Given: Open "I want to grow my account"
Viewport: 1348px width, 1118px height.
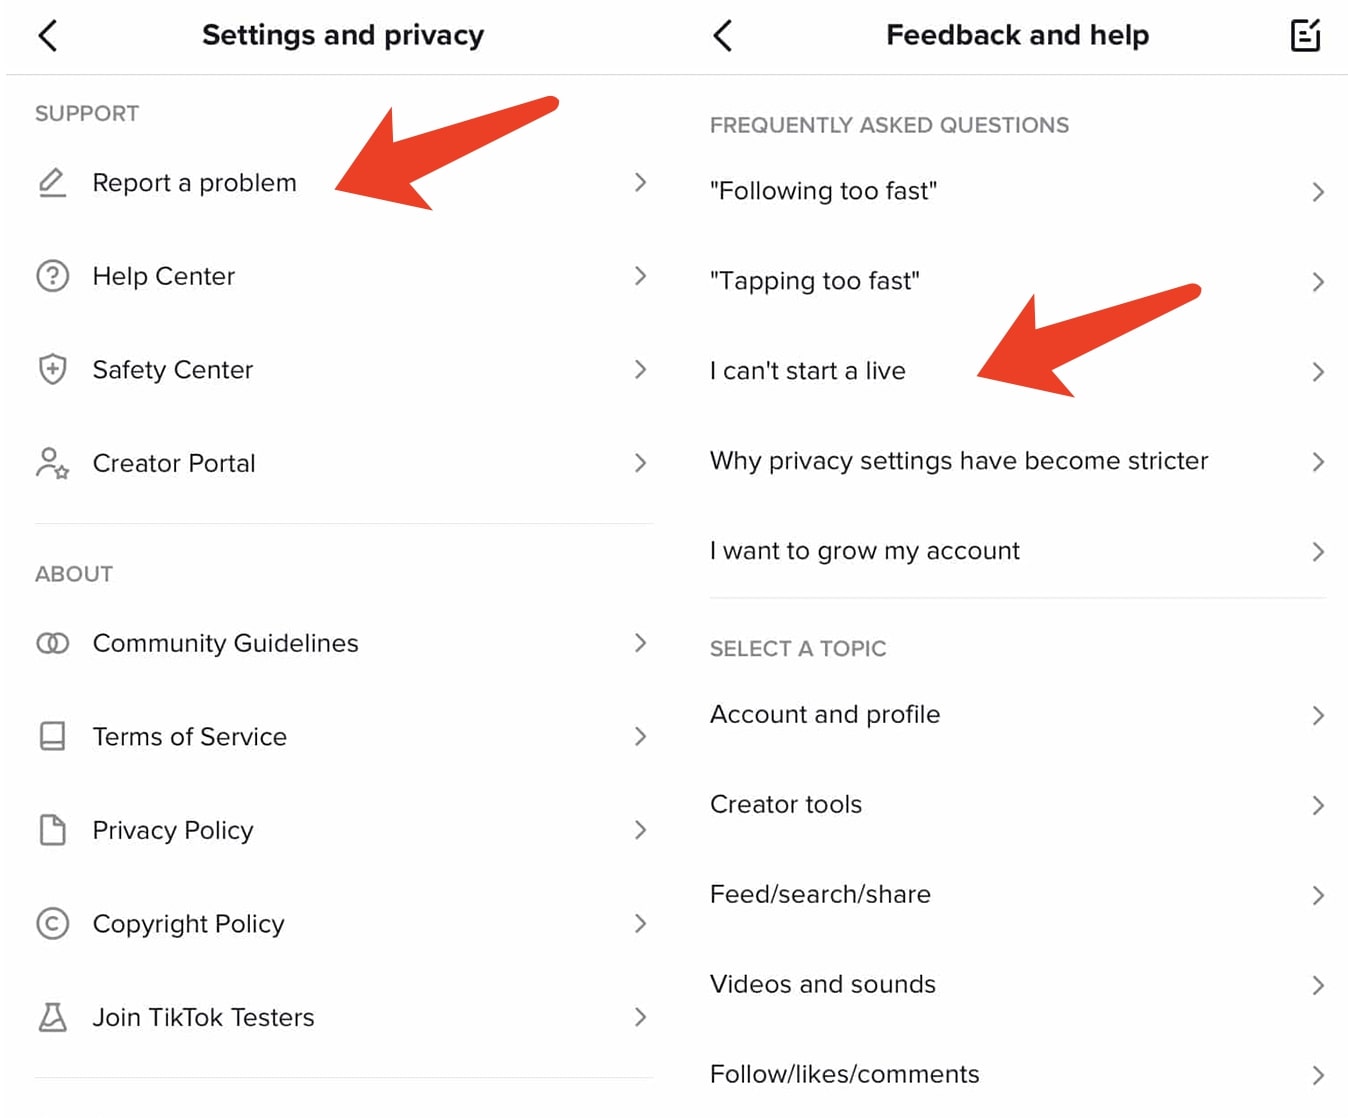Looking at the screenshot, I should [865, 551].
